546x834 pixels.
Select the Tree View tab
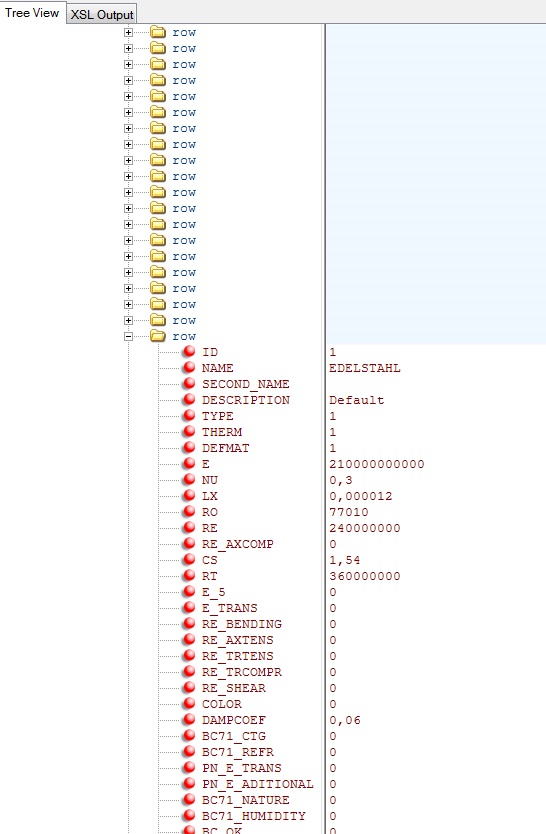[32, 13]
